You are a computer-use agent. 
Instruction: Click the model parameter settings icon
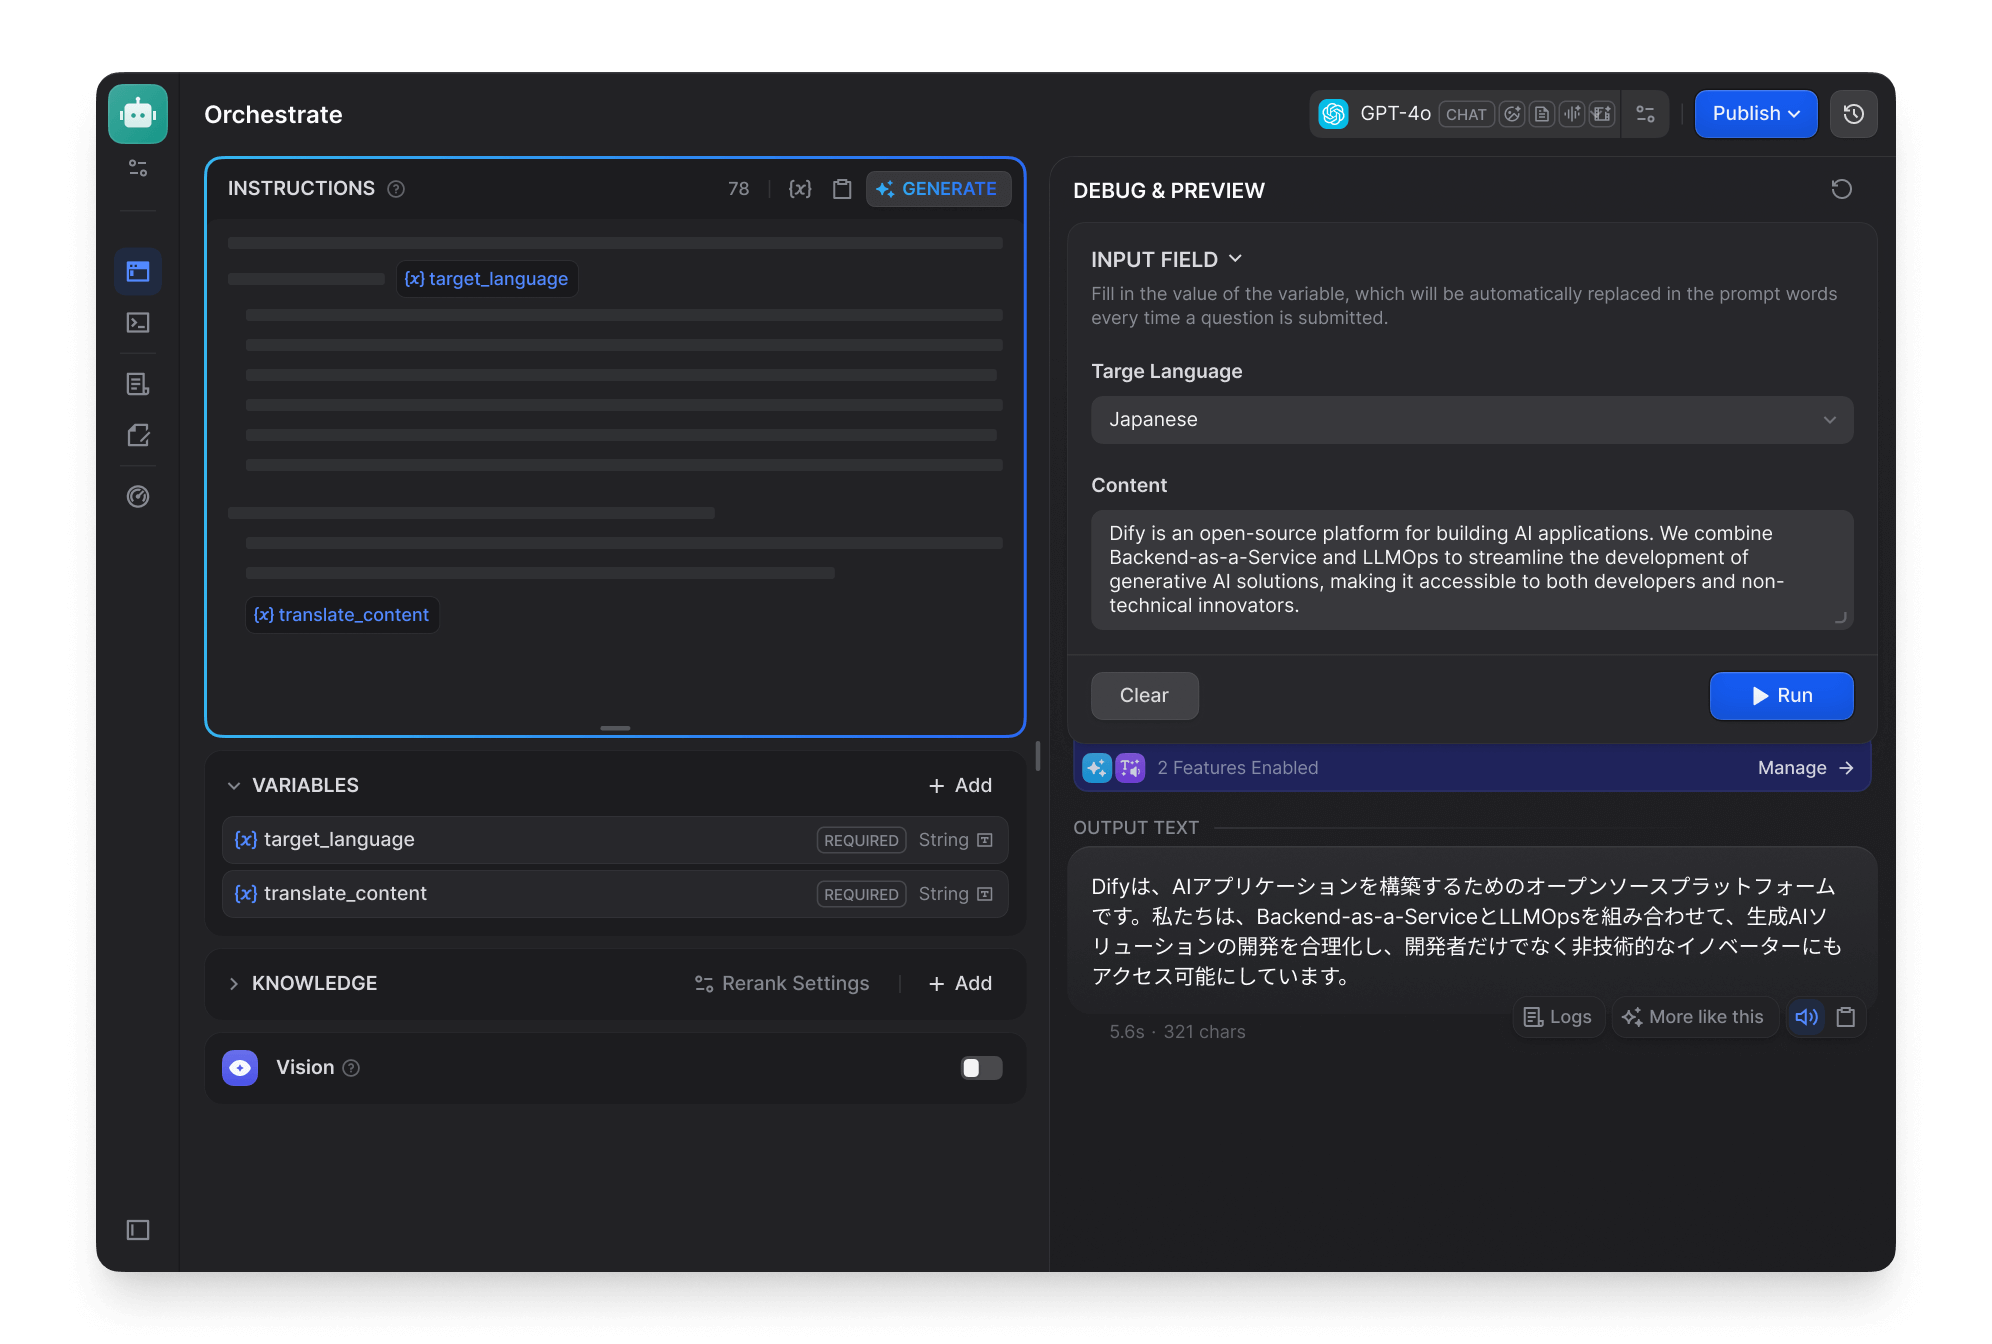pyautogui.click(x=1645, y=114)
